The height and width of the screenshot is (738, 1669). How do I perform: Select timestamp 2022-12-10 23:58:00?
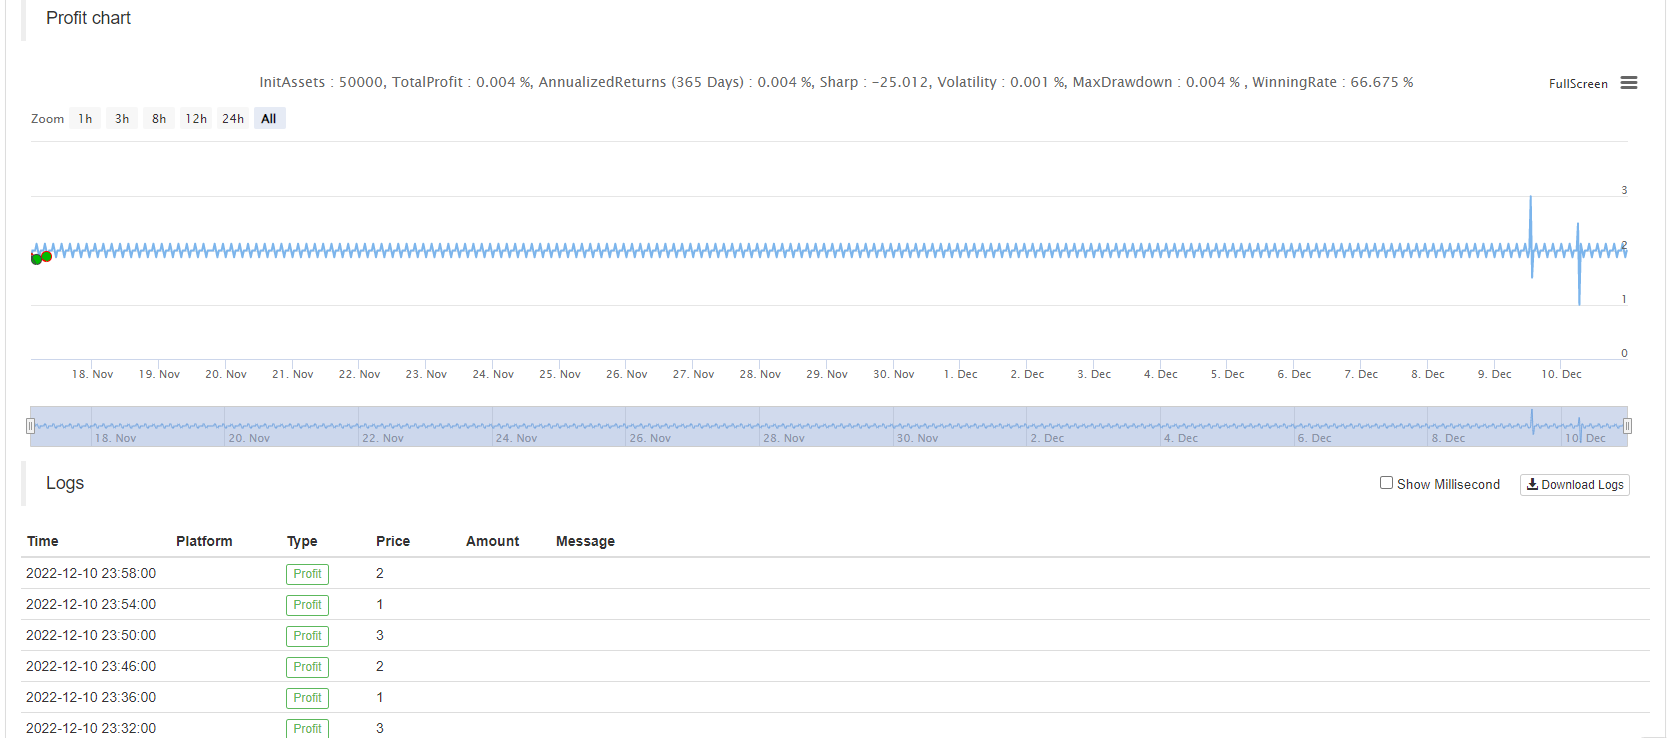click(91, 573)
